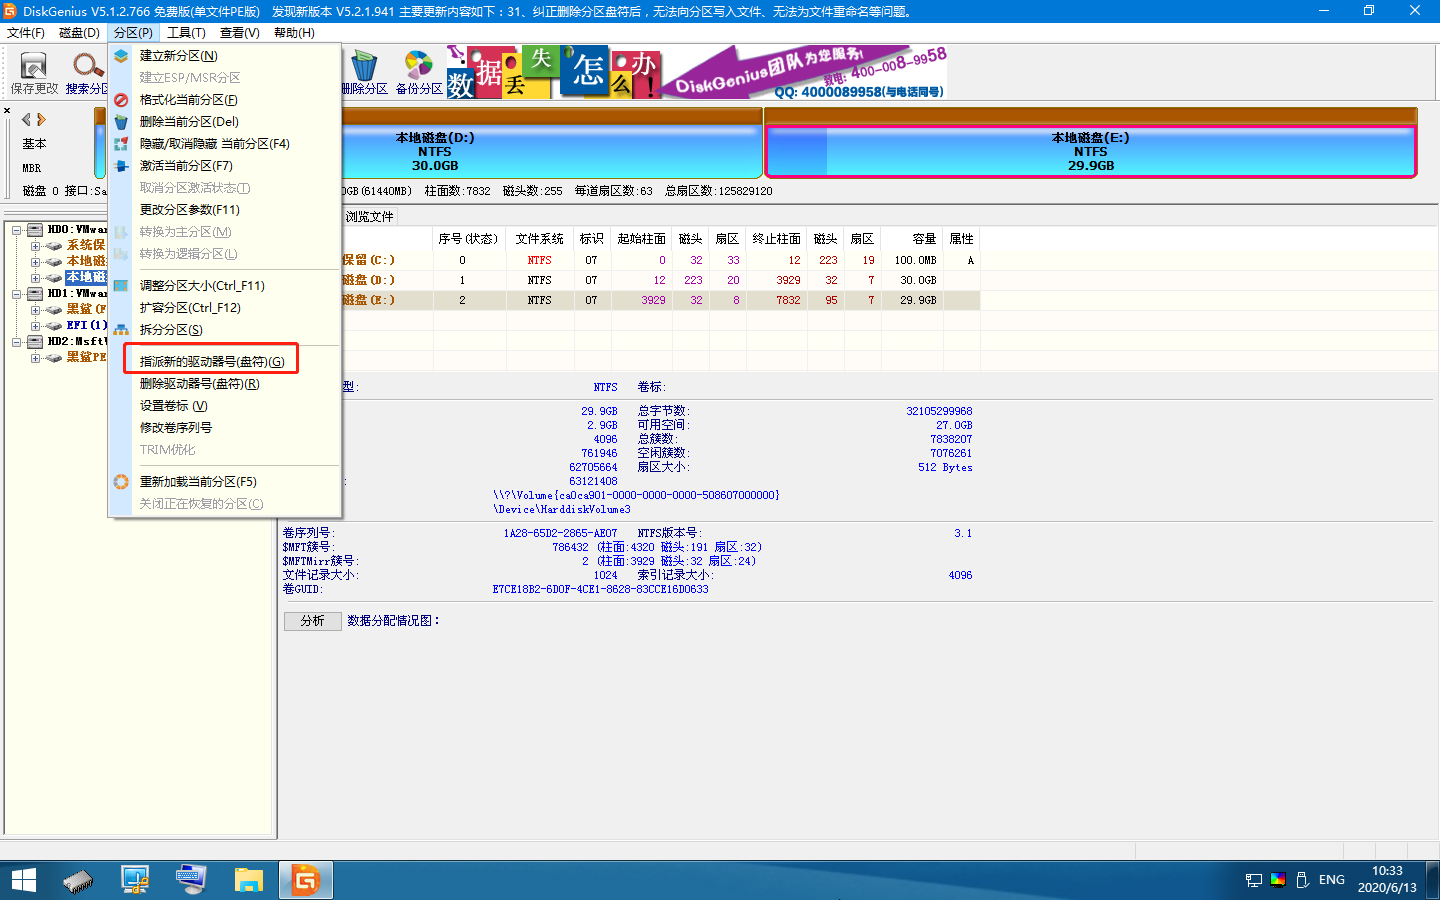Select the 本地磁盘(E:) 29.9GB partition bar
1440x900 pixels.
(x=1091, y=152)
